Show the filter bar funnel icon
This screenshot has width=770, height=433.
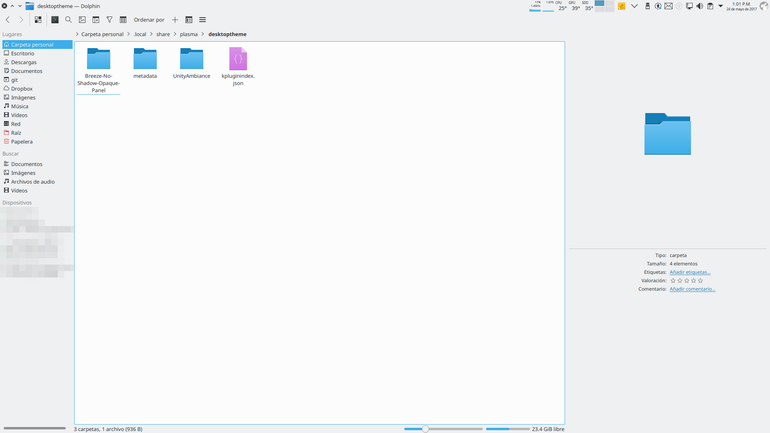[x=110, y=20]
